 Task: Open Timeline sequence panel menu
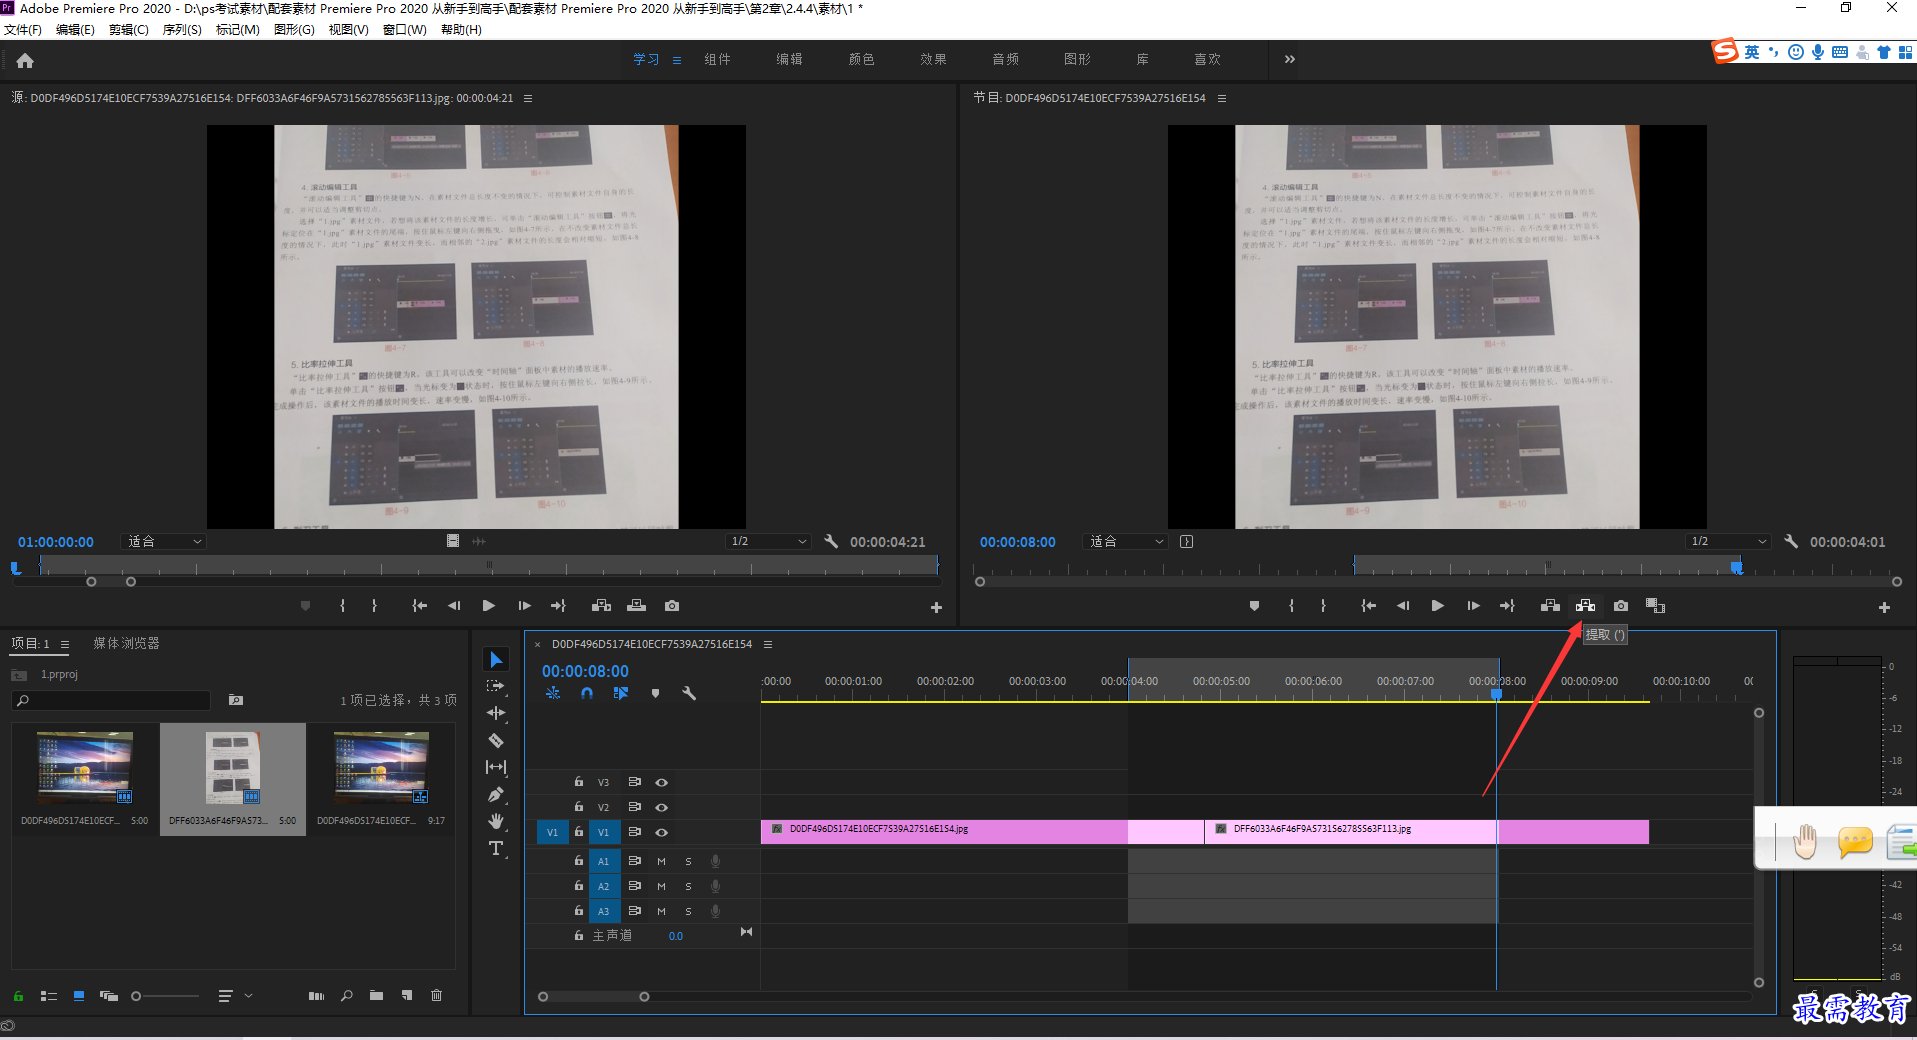tap(768, 644)
